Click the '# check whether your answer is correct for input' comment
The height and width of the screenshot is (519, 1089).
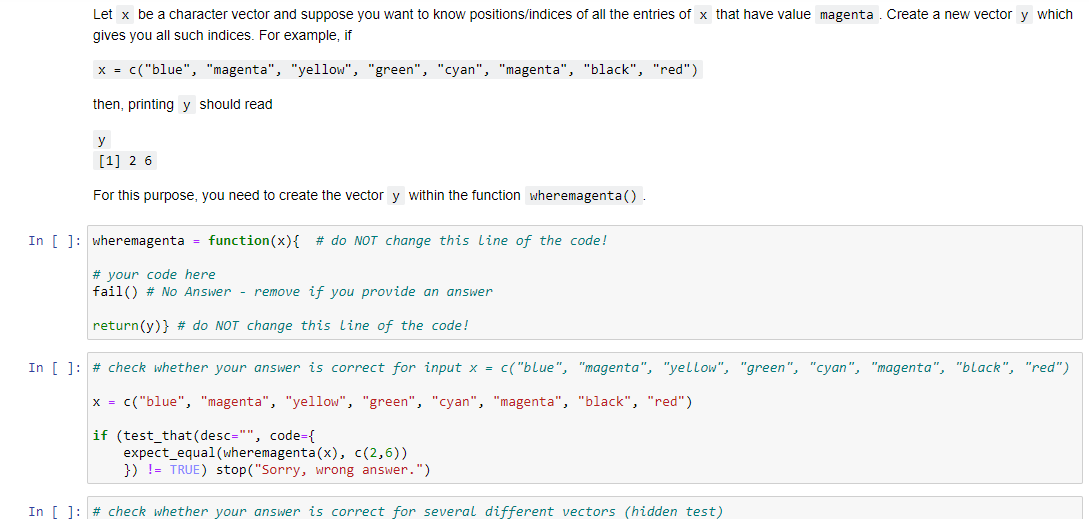[581, 368]
